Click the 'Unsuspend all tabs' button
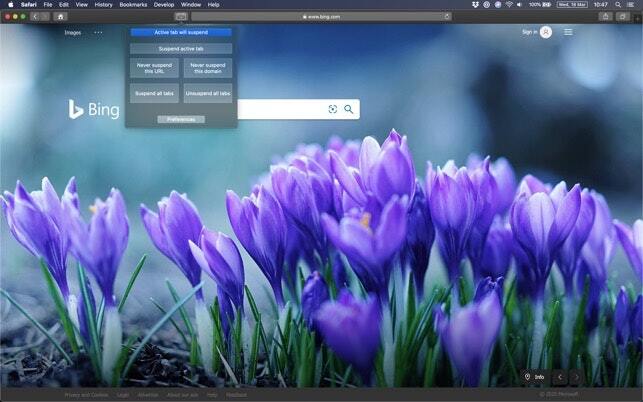 pyautogui.click(x=207, y=93)
